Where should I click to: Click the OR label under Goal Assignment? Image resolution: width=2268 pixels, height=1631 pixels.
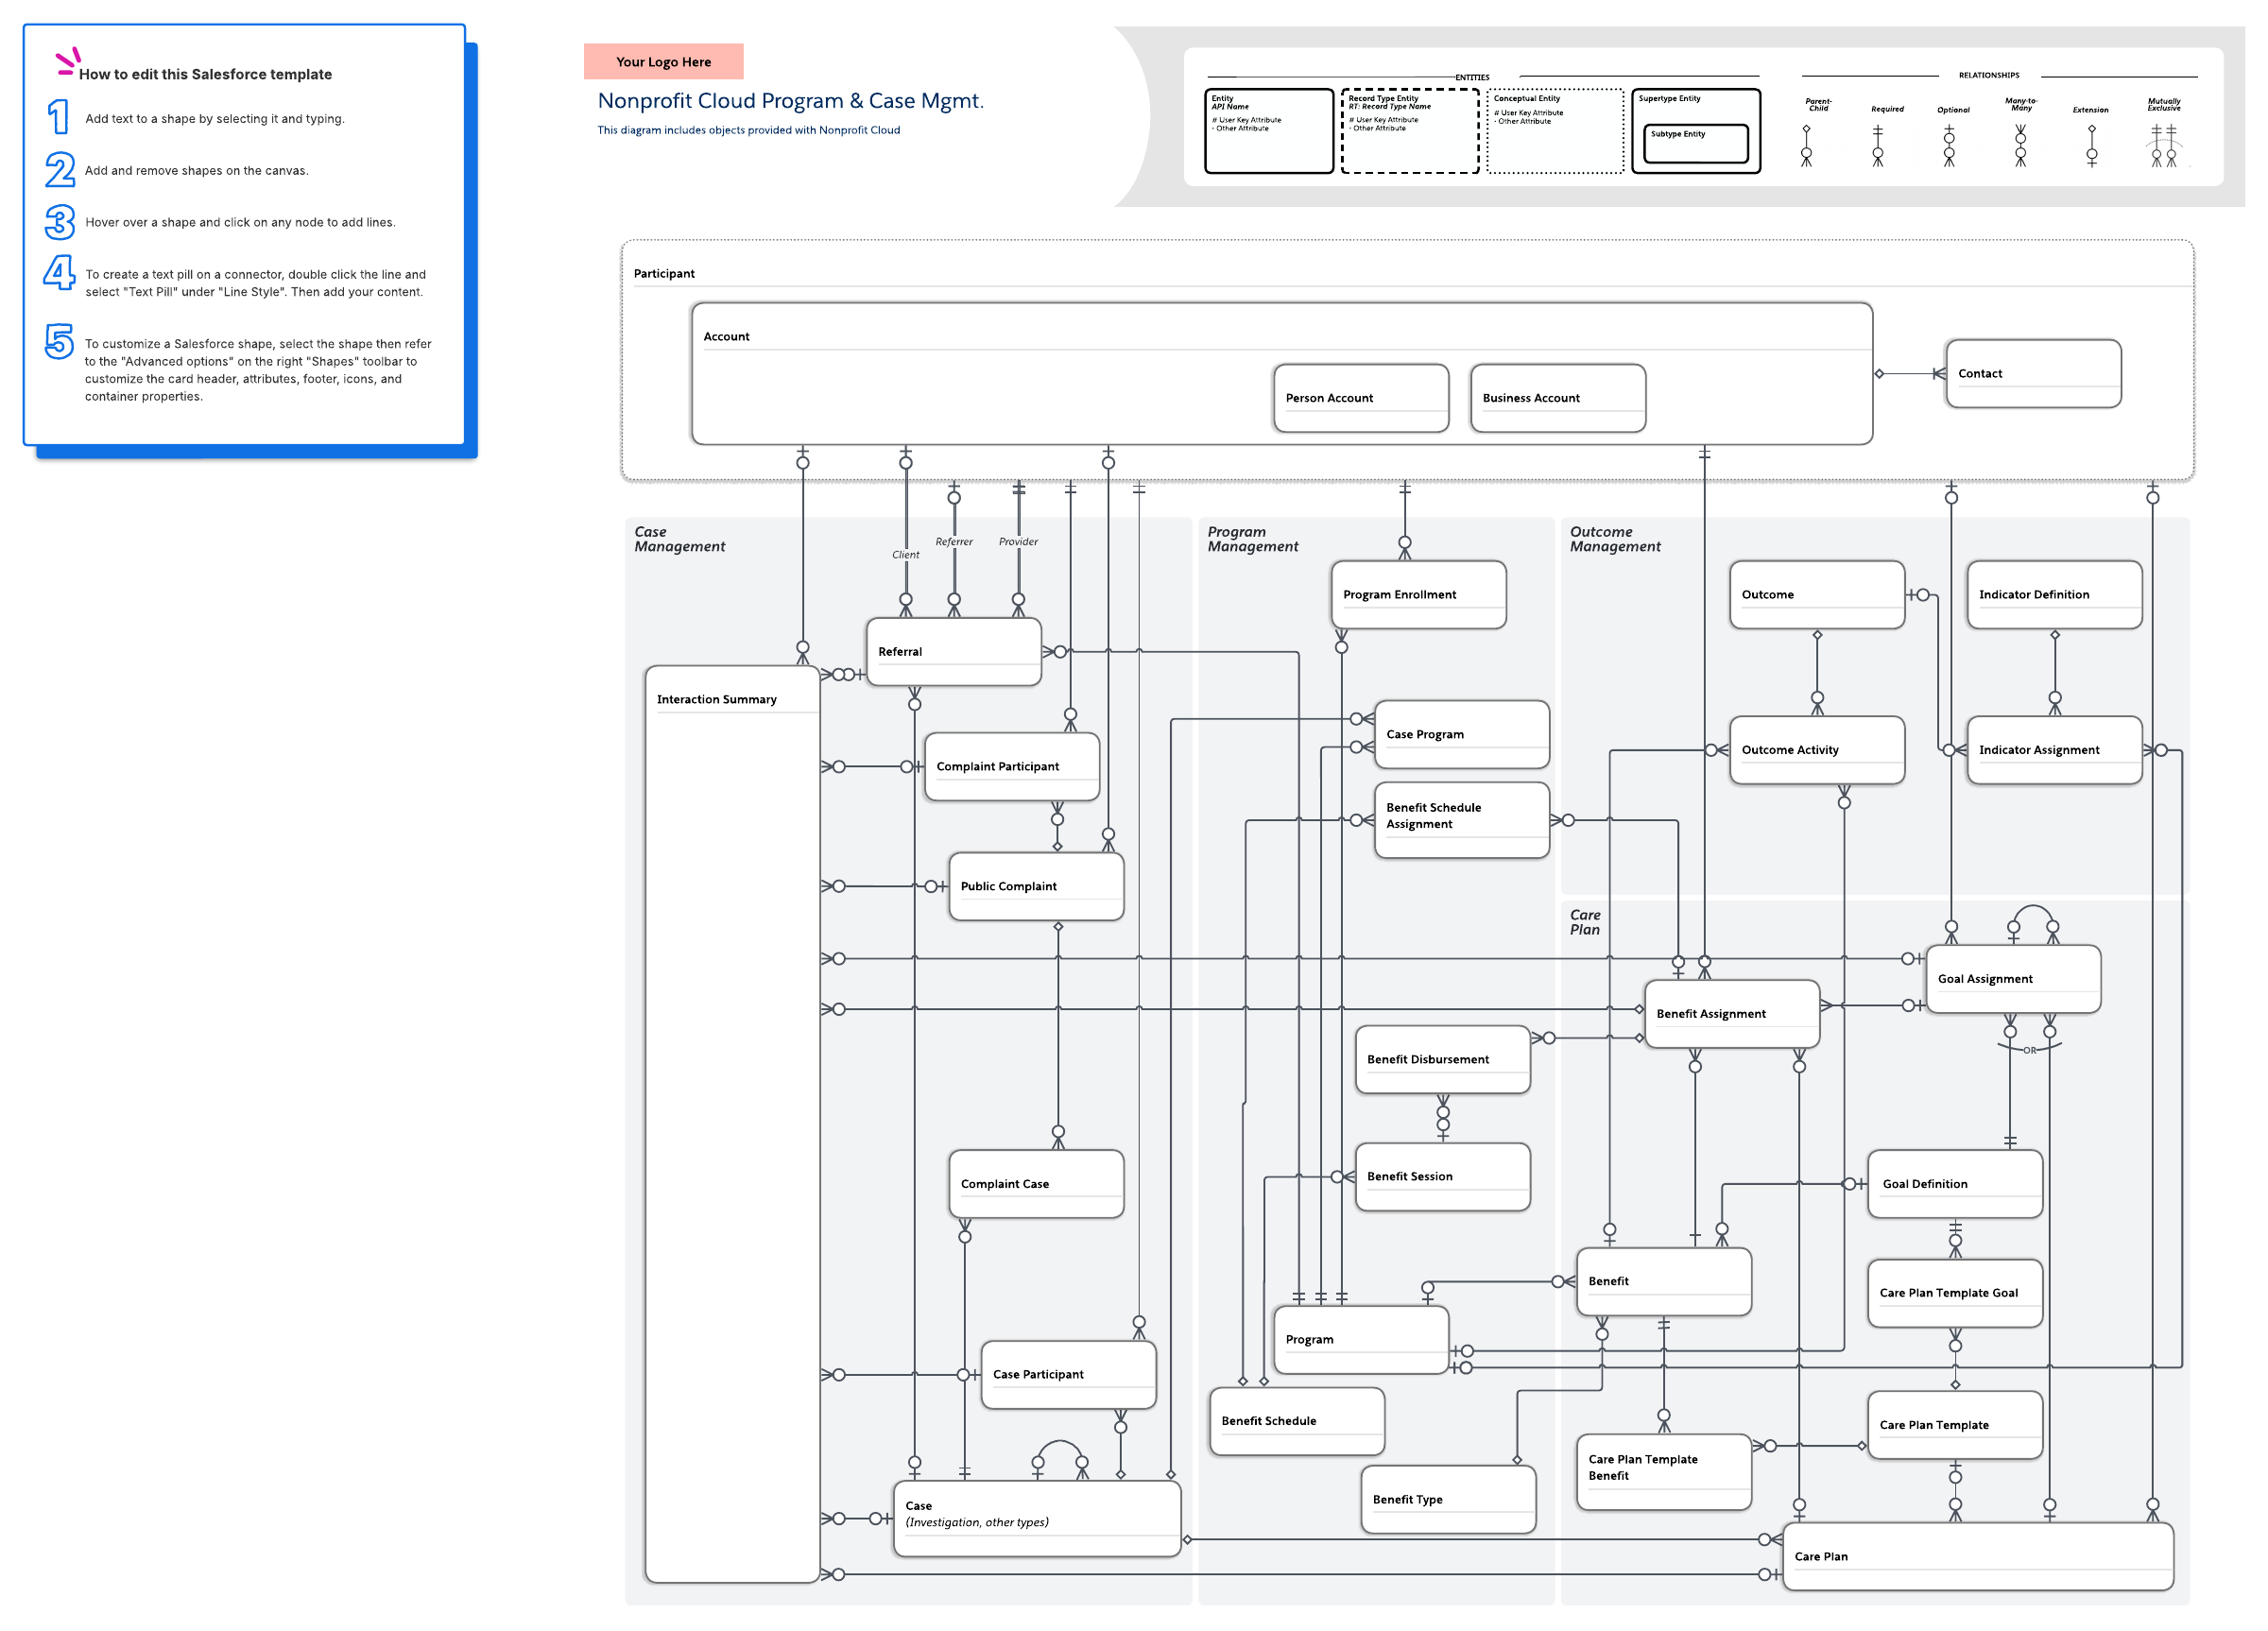point(2029,1050)
